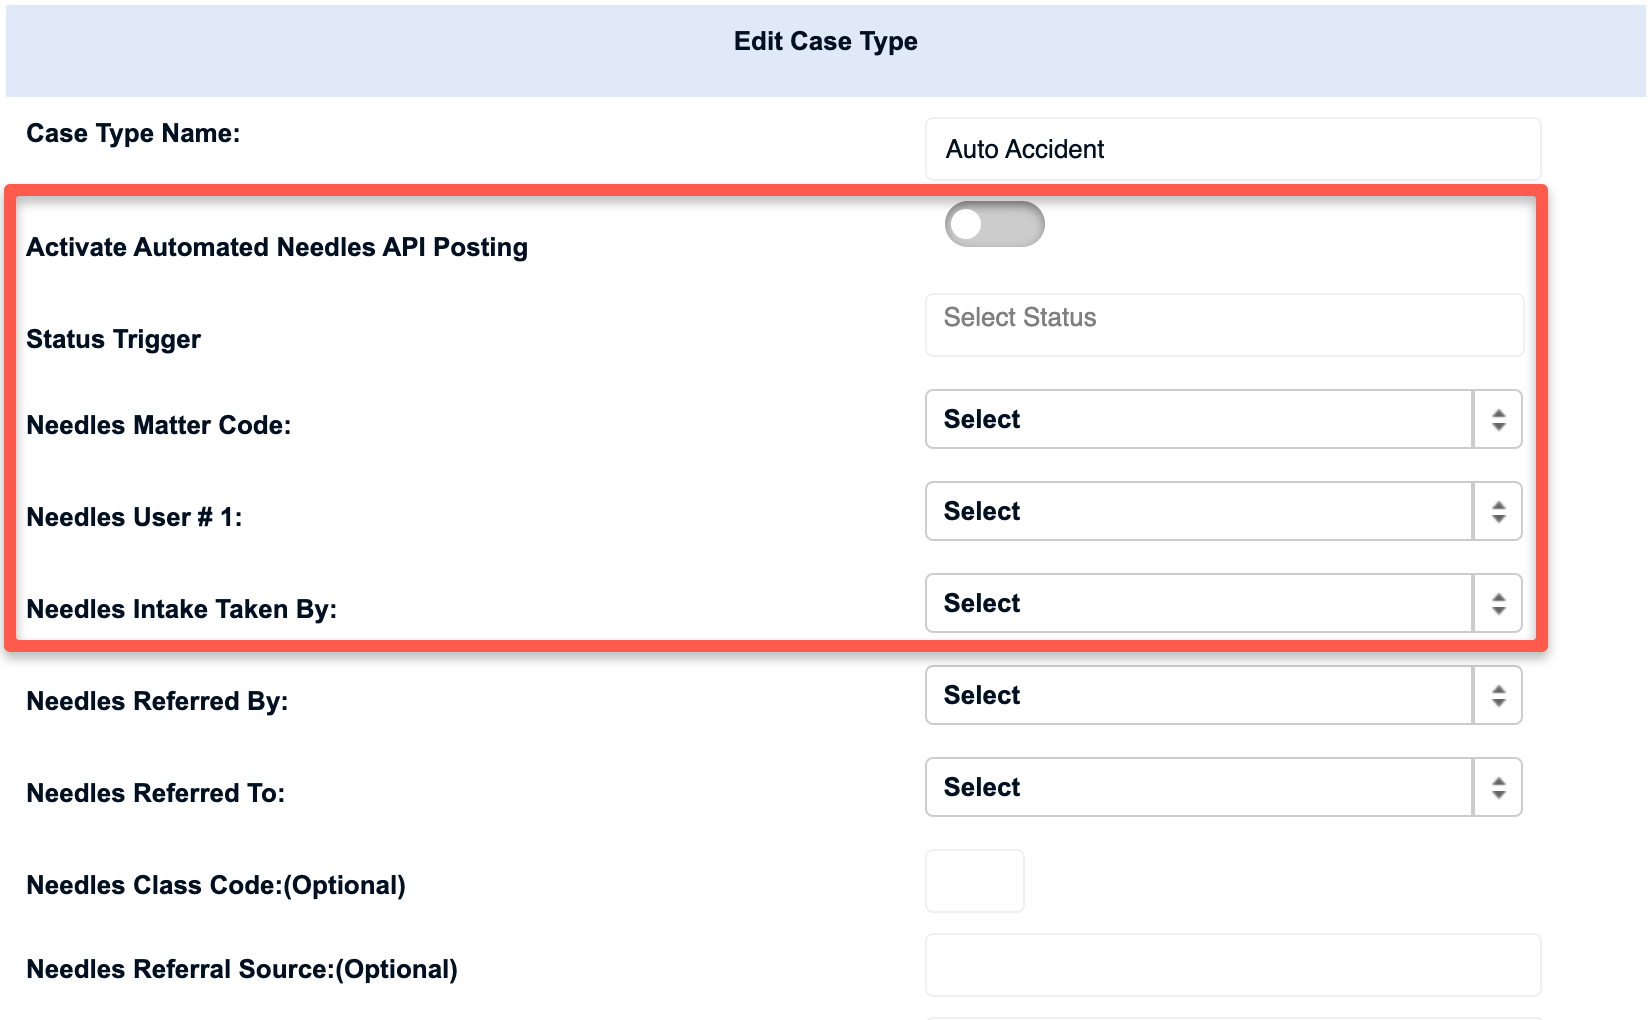The image size is (1652, 1020).
Task: Click the Needles User # 1 stepper arrows
Action: pos(1497,511)
